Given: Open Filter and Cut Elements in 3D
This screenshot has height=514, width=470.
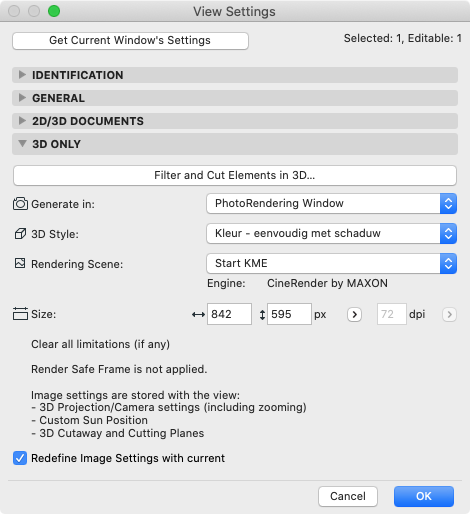Looking at the screenshot, I should [235, 175].
